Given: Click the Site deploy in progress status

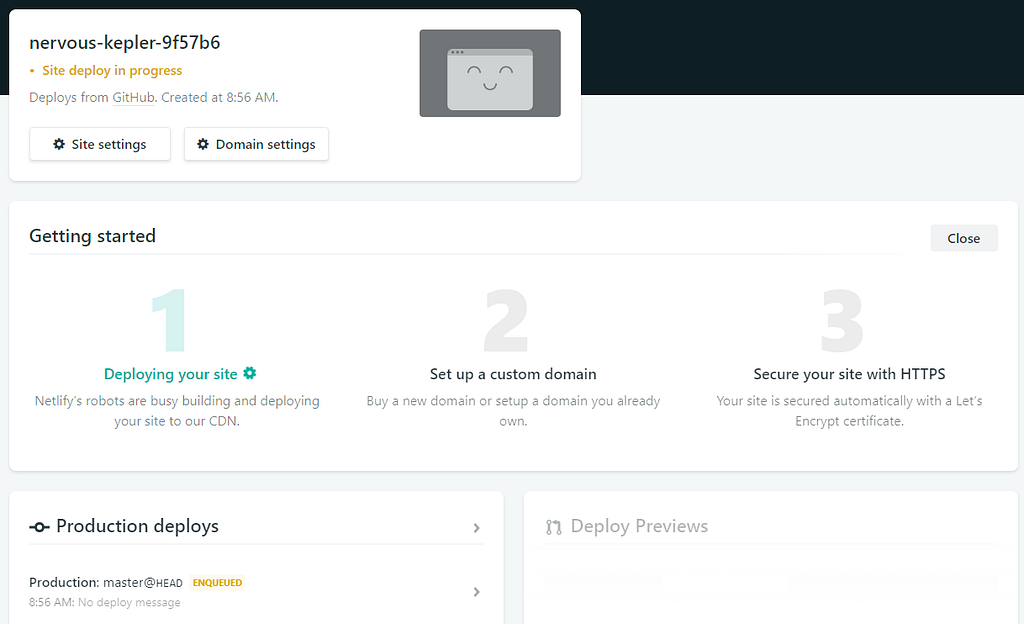Looking at the screenshot, I should [x=112, y=70].
